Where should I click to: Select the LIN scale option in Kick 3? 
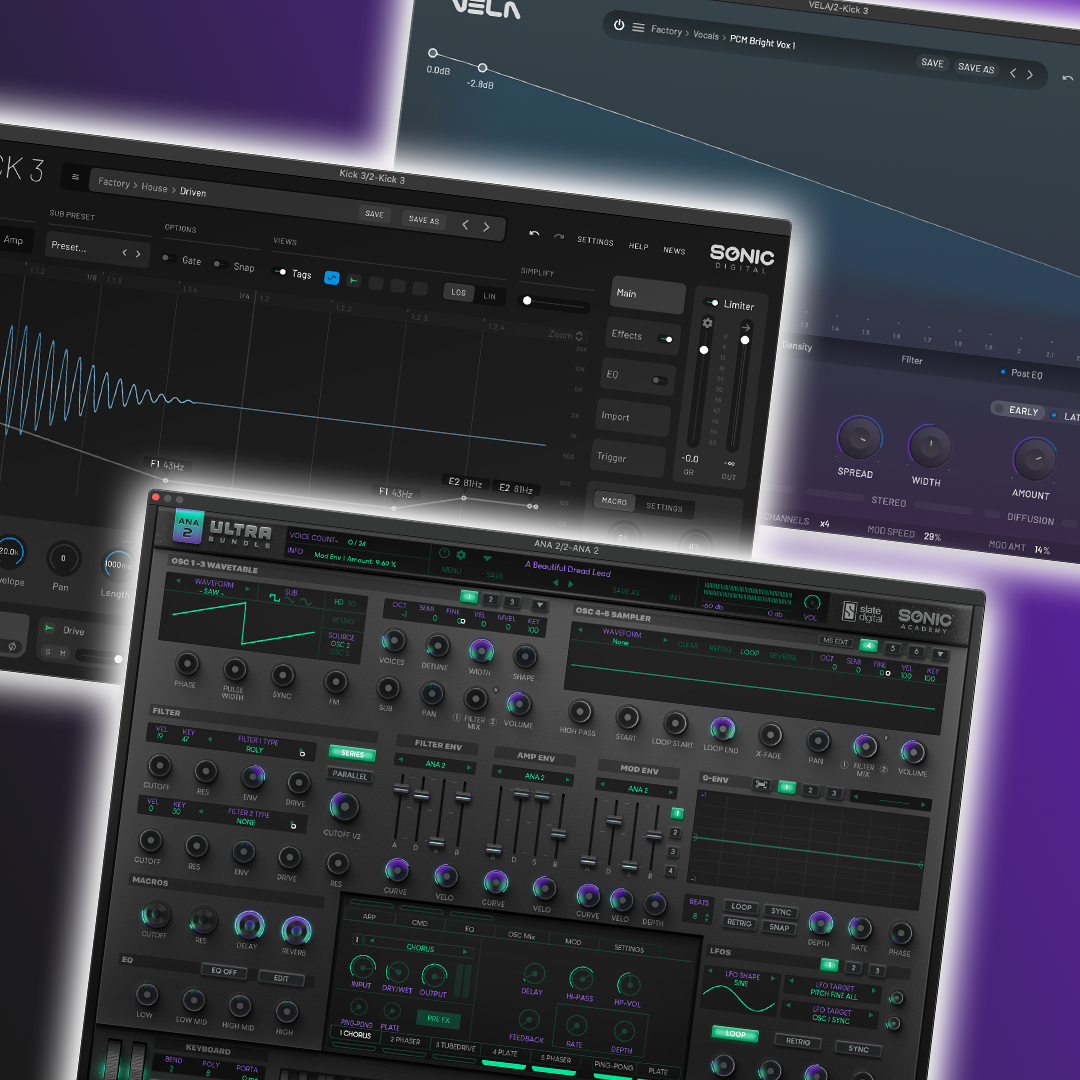[x=489, y=296]
